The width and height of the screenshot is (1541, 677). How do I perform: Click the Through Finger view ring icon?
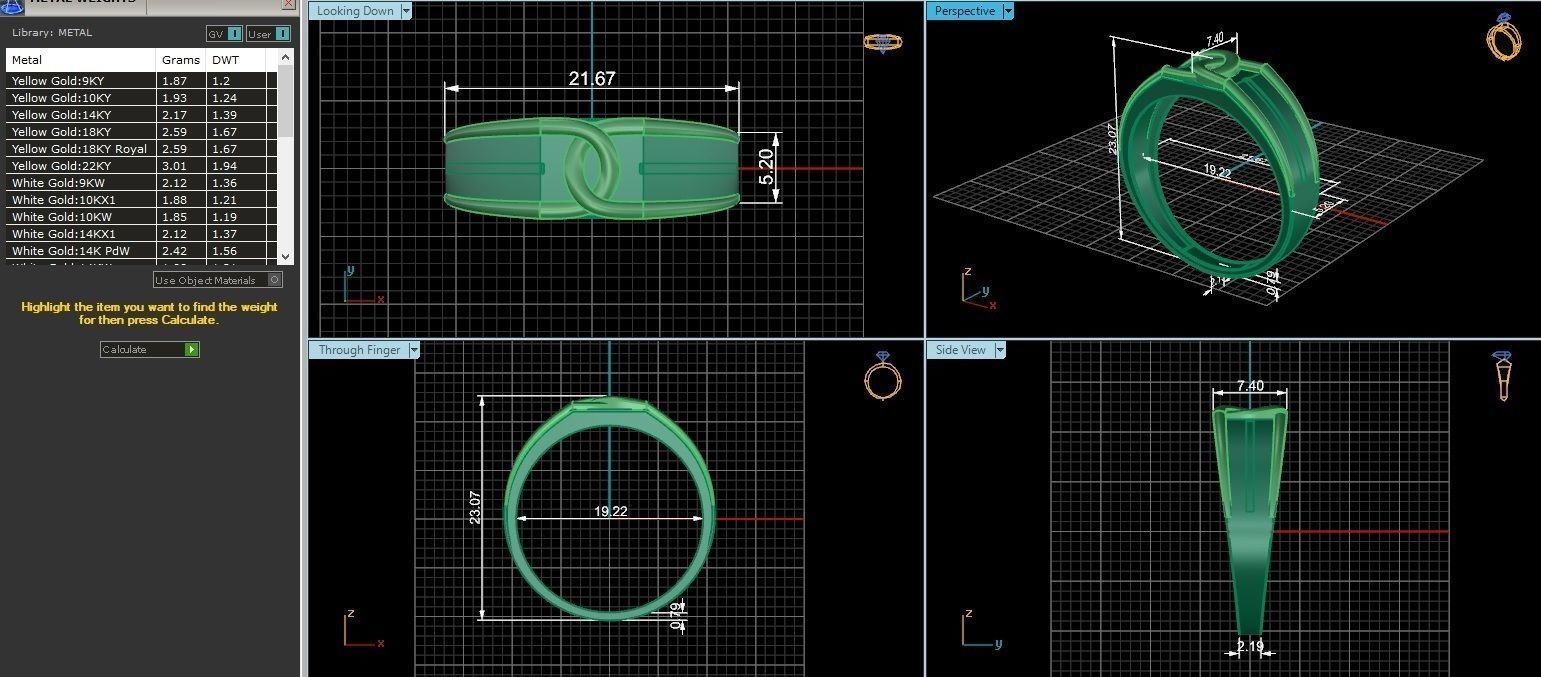pyautogui.click(x=883, y=376)
